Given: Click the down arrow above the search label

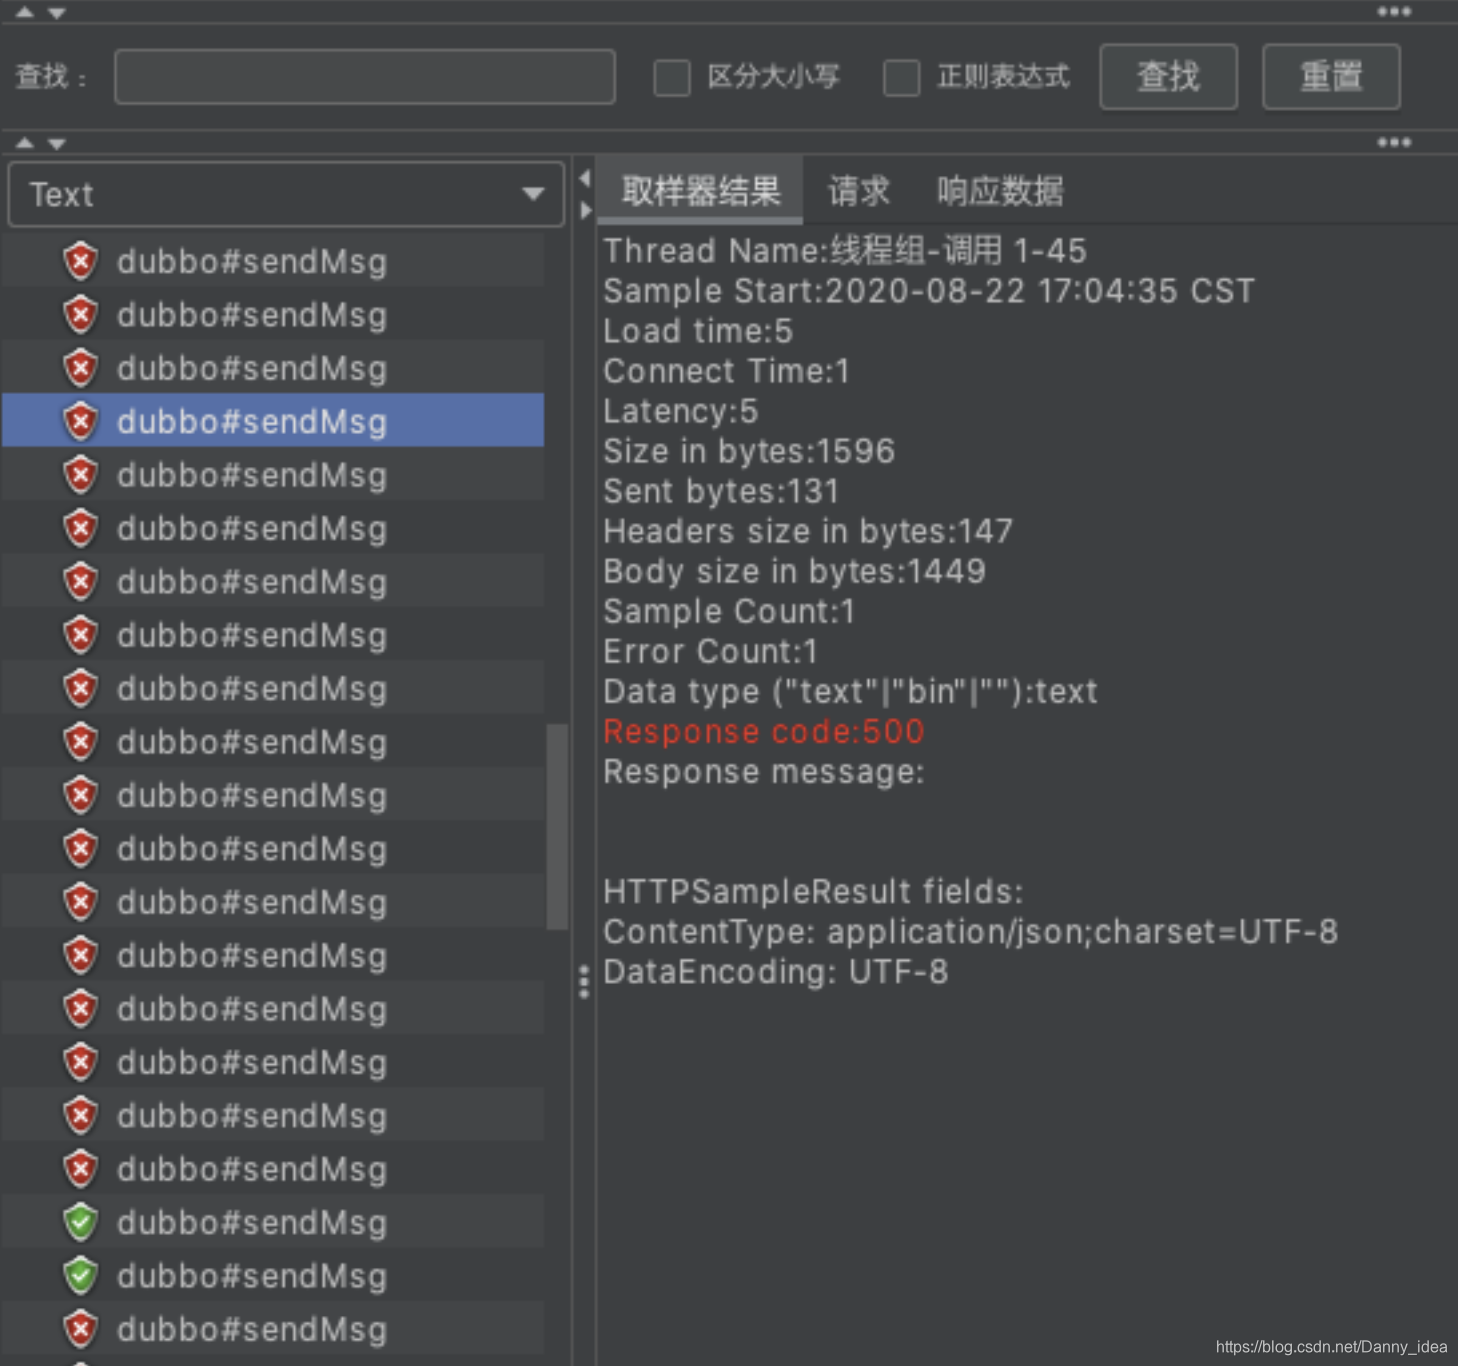Looking at the screenshot, I should (x=57, y=13).
